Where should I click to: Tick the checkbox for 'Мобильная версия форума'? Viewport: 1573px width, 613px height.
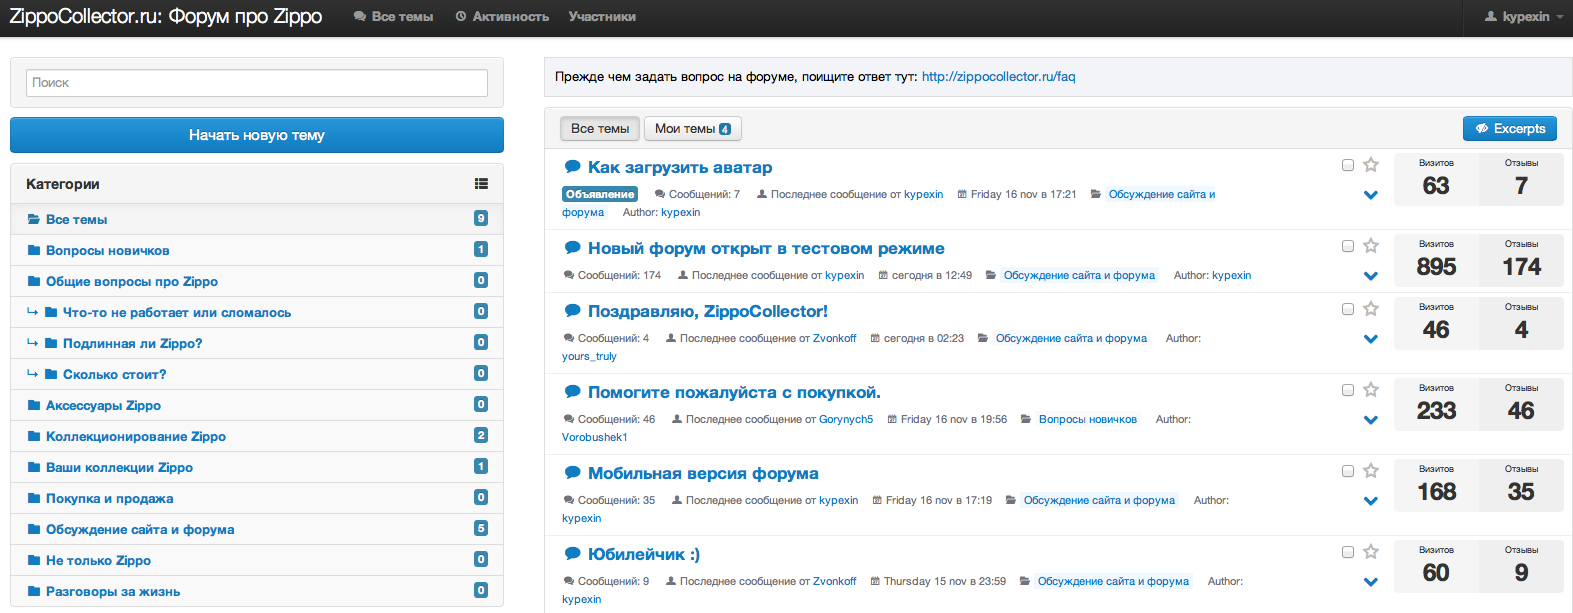[1348, 471]
